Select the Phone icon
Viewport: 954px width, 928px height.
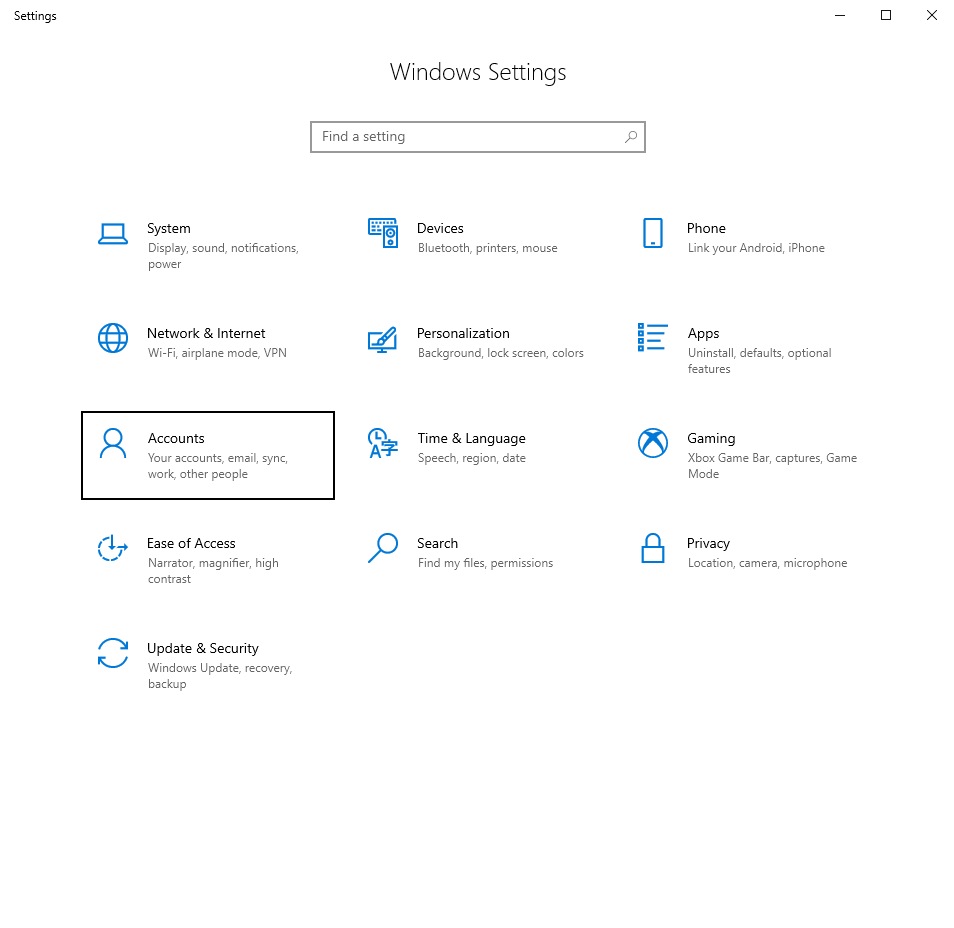click(x=653, y=233)
